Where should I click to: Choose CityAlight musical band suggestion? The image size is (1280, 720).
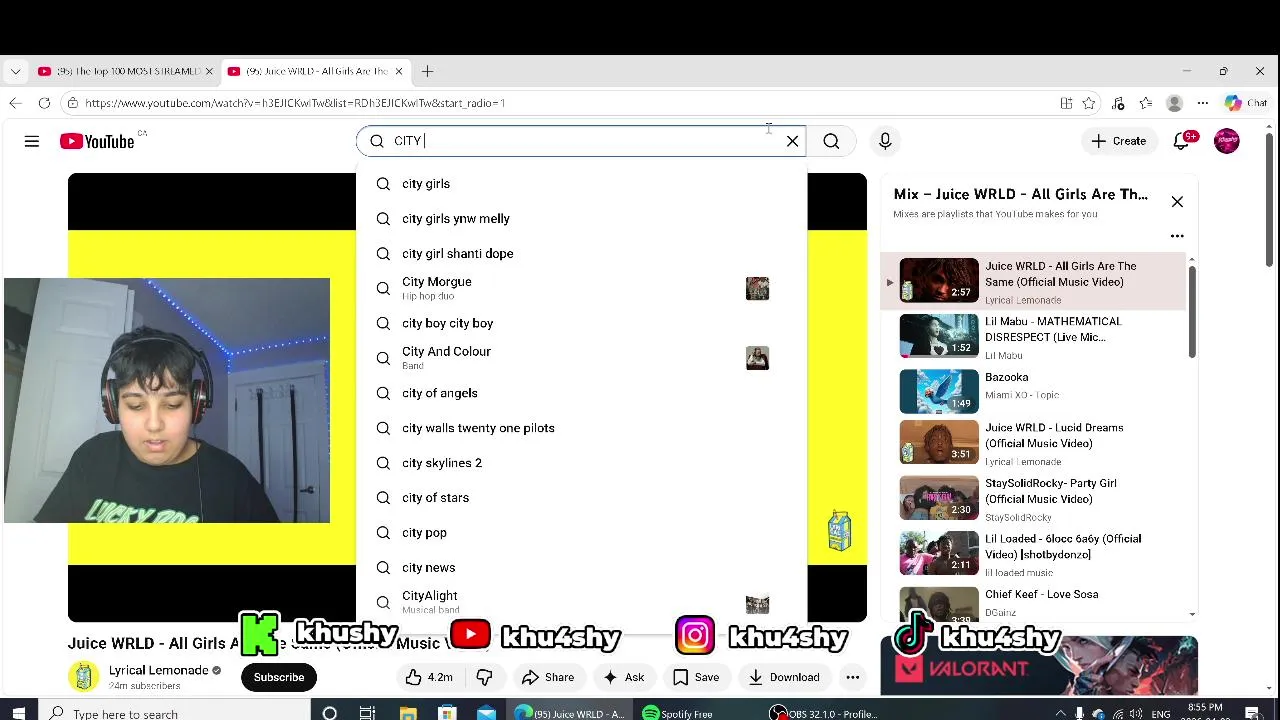(581, 602)
